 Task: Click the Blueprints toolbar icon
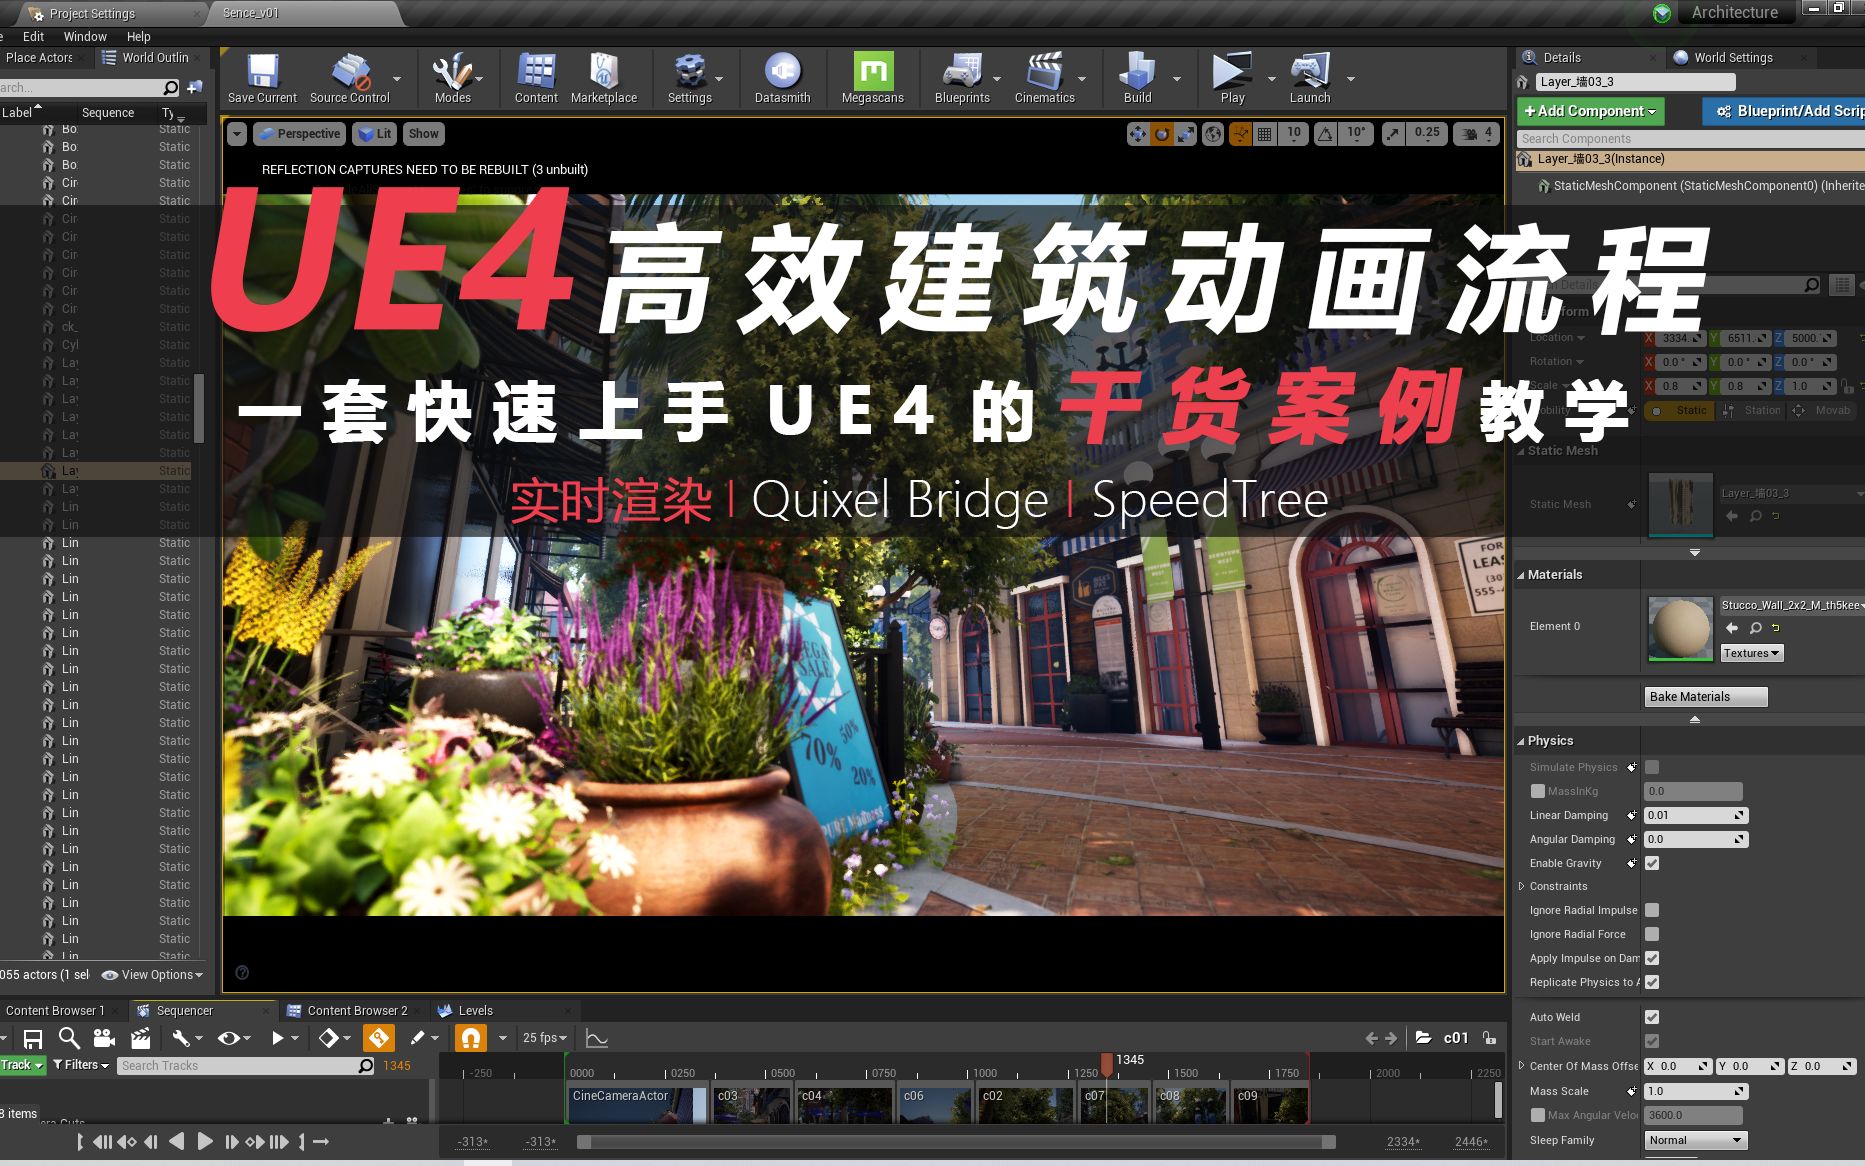(962, 78)
